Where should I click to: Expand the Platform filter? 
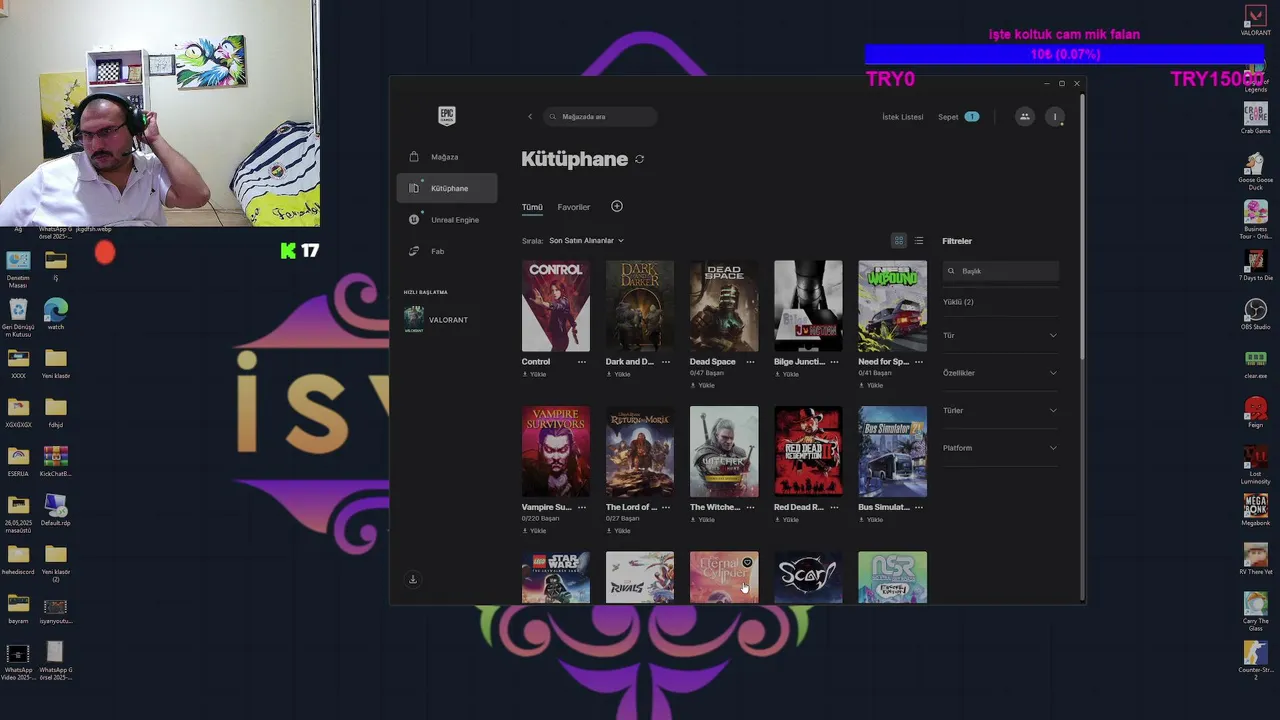pyautogui.click(x=1000, y=448)
